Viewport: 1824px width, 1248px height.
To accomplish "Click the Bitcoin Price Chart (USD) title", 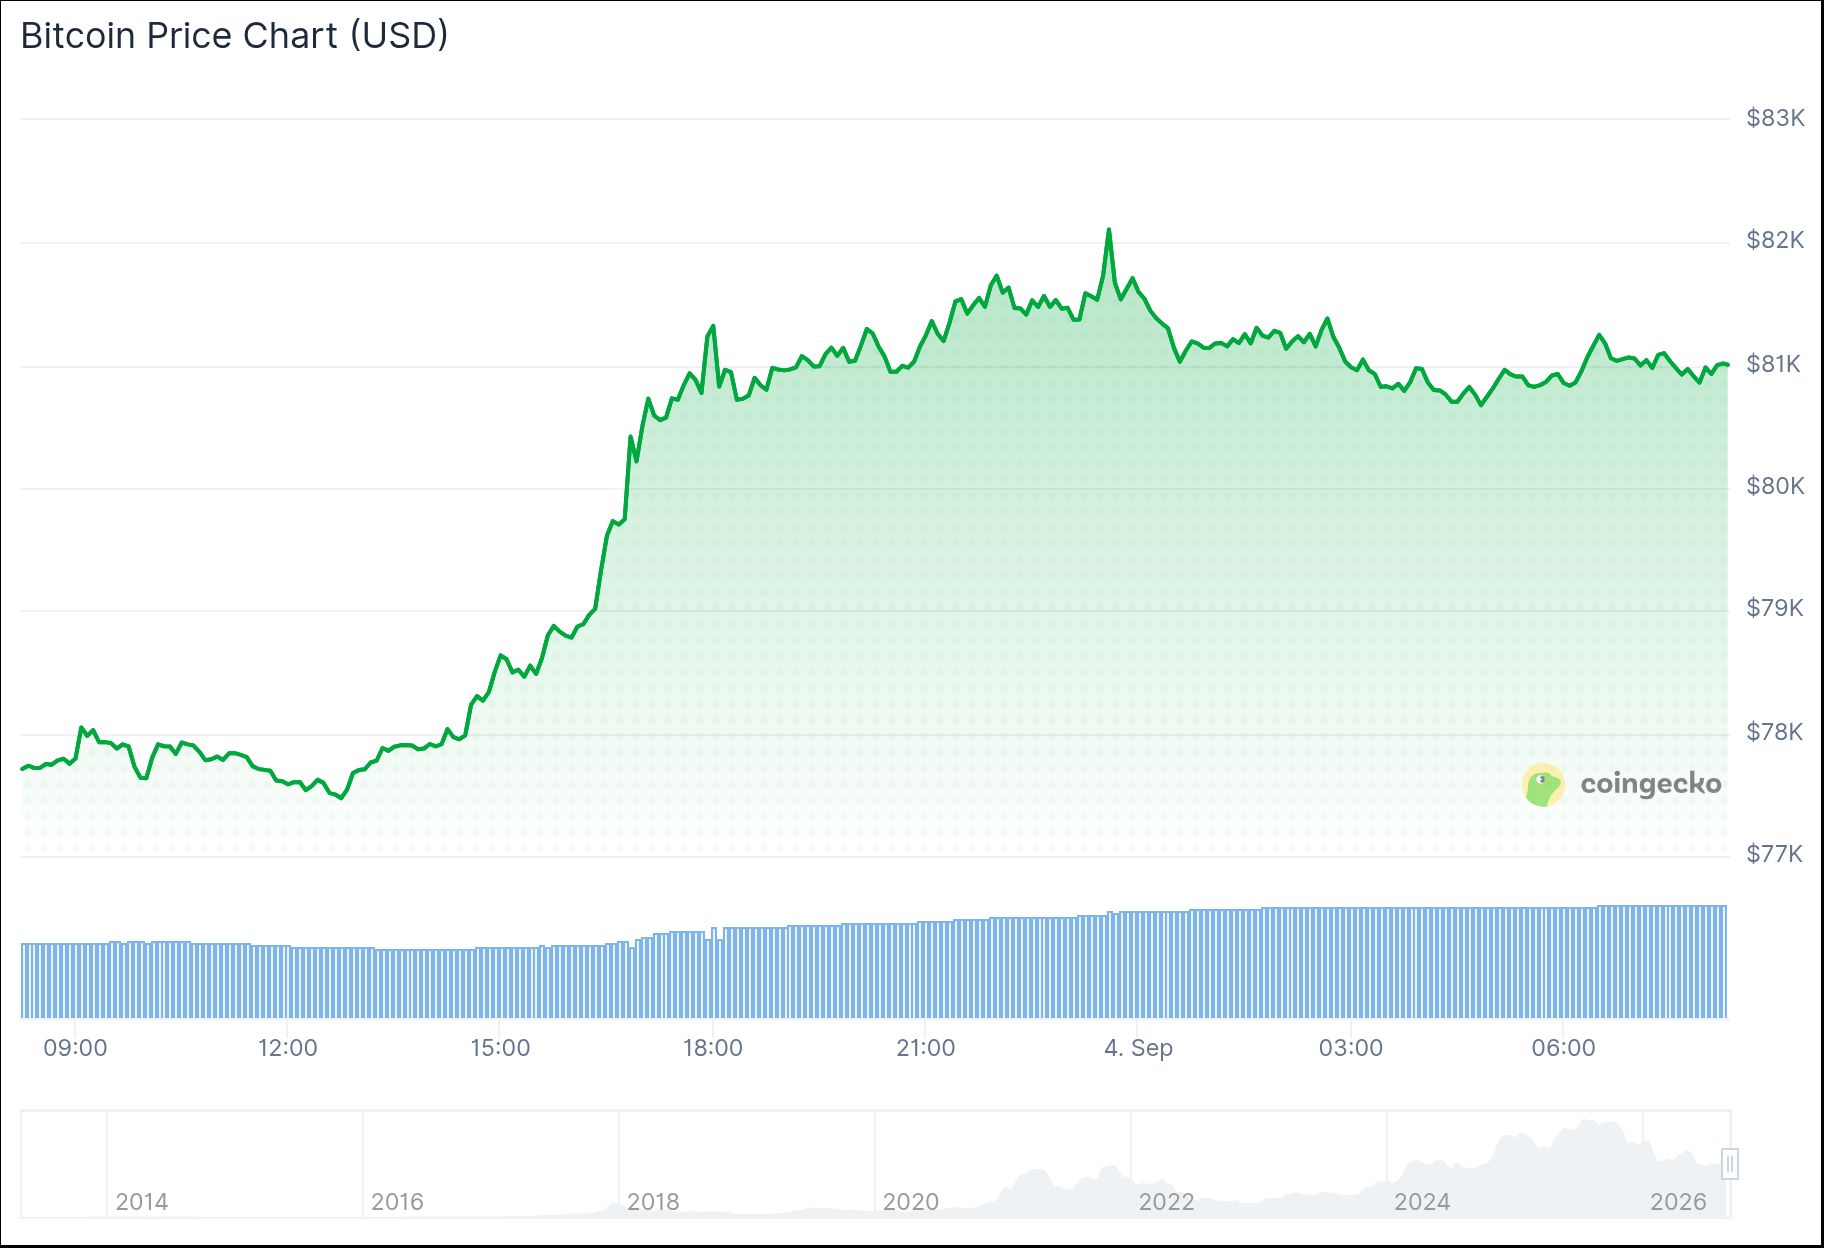I will click(x=234, y=36).
